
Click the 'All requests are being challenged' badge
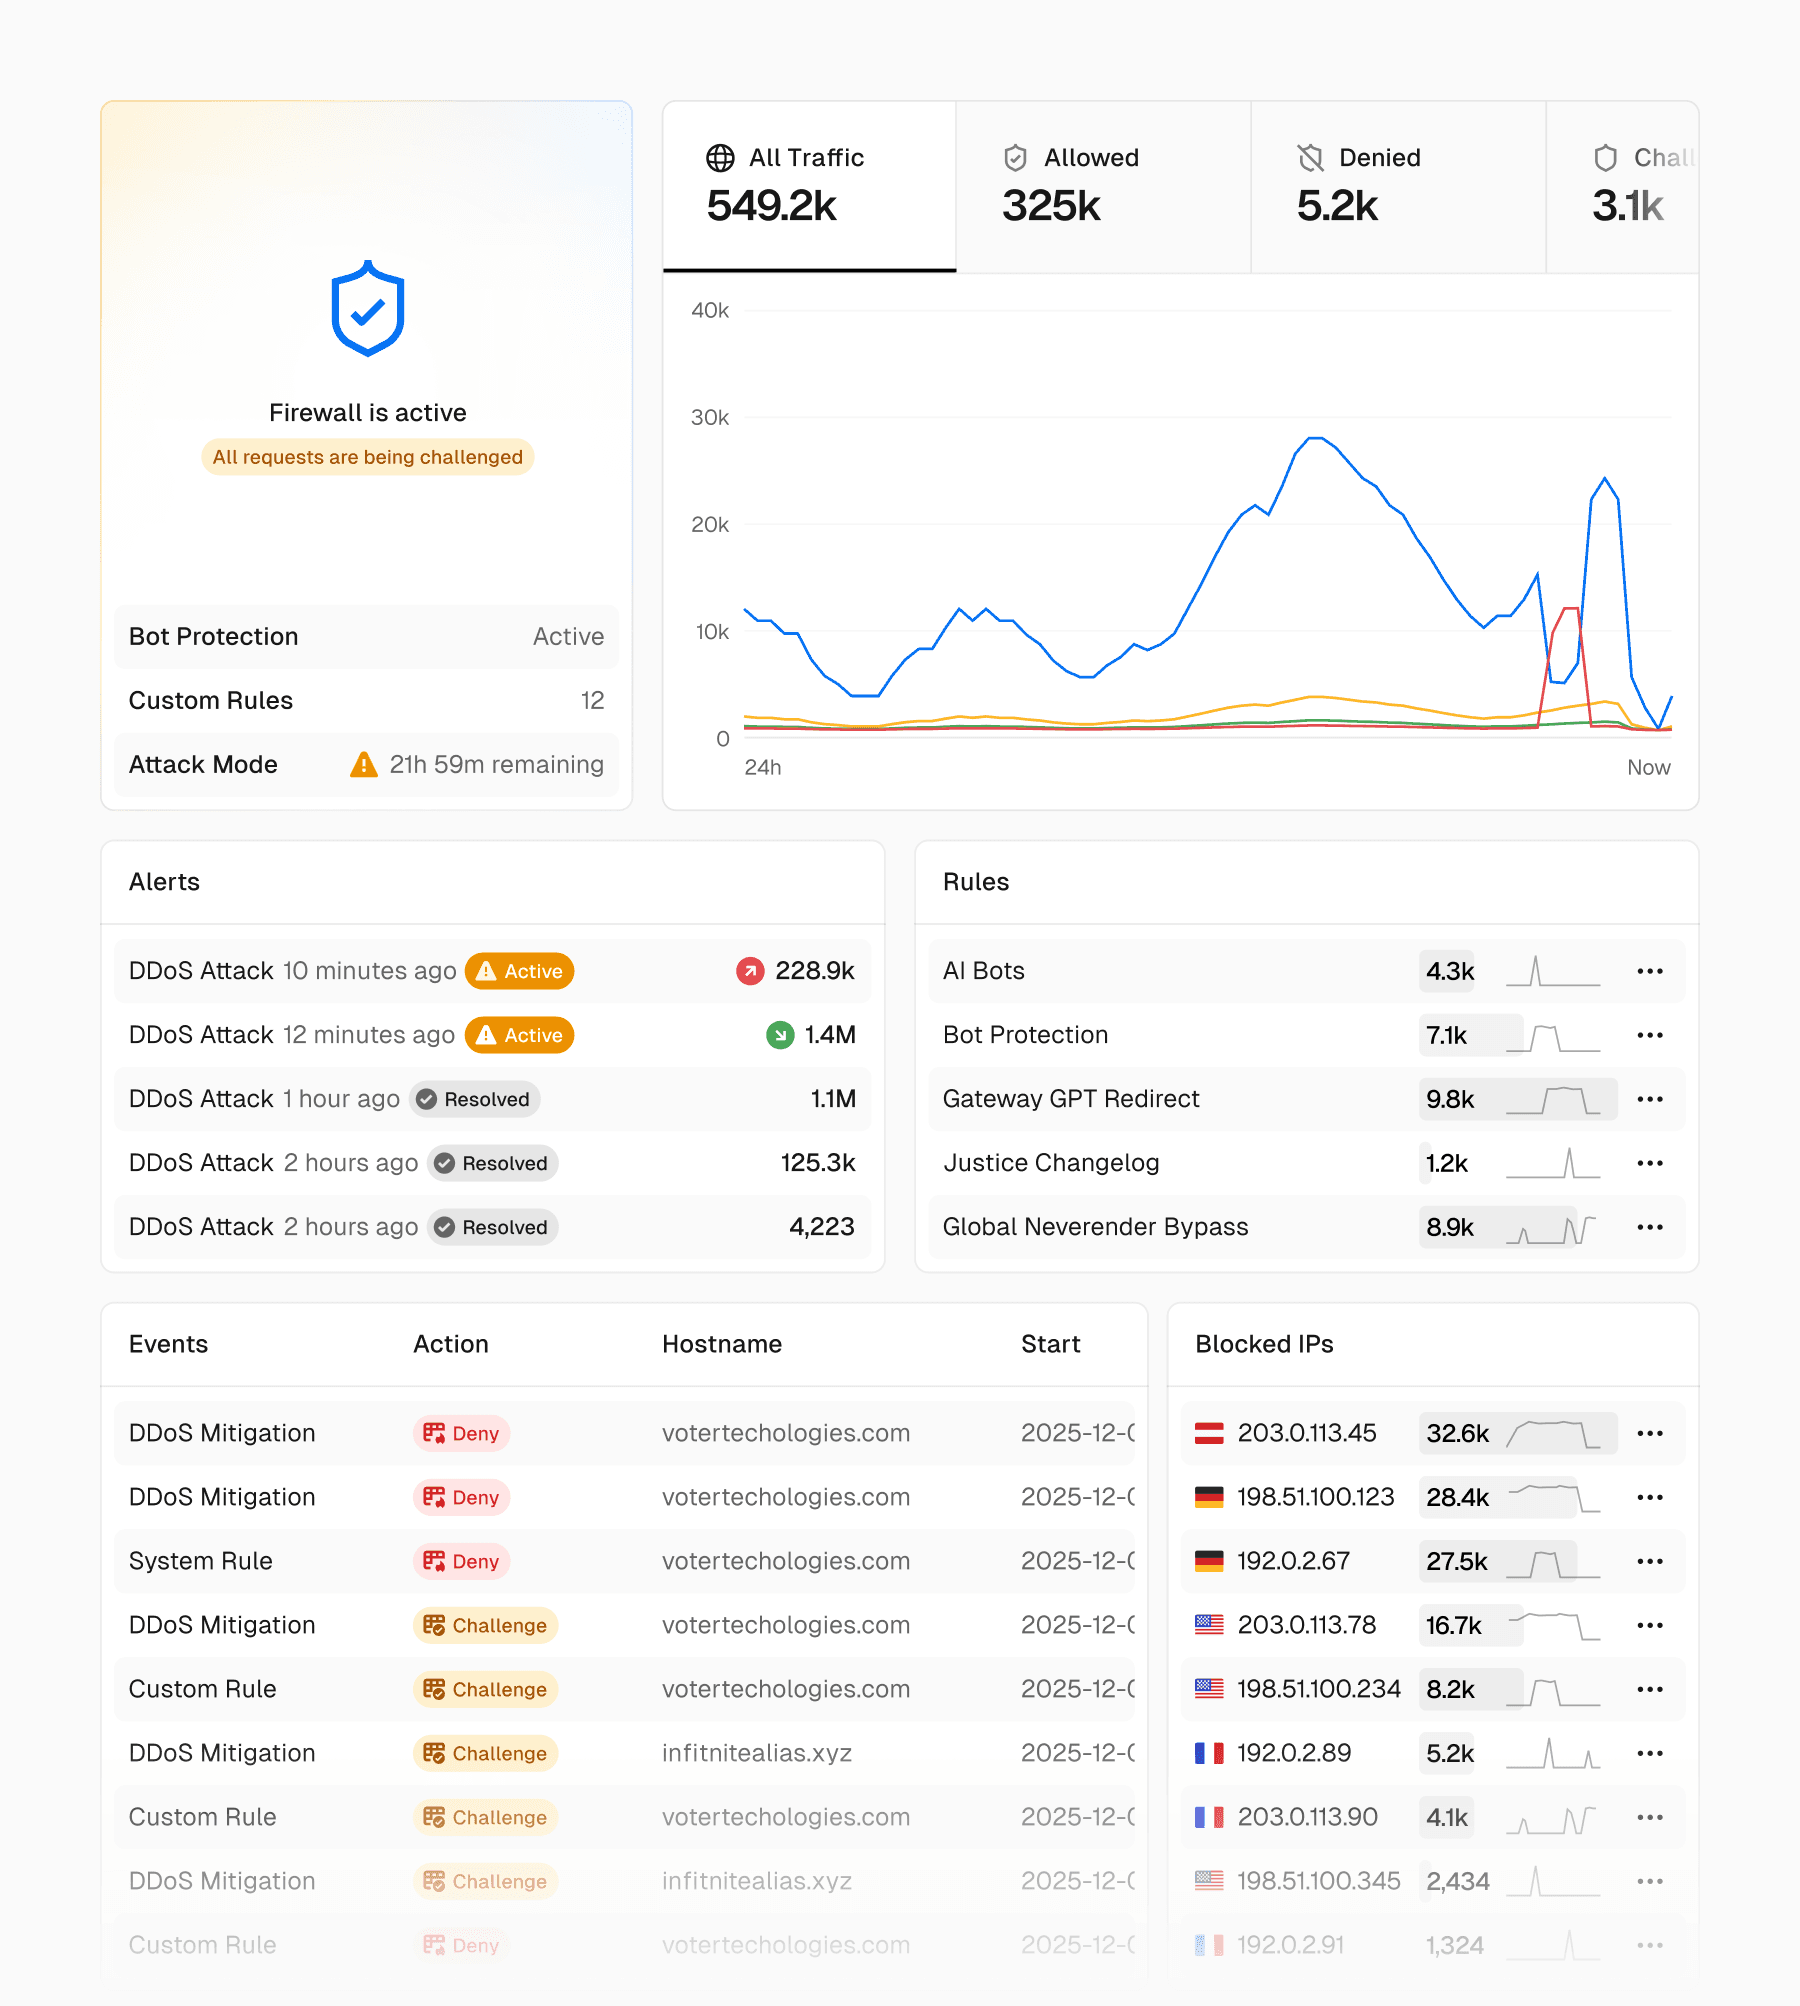[367, 457]
